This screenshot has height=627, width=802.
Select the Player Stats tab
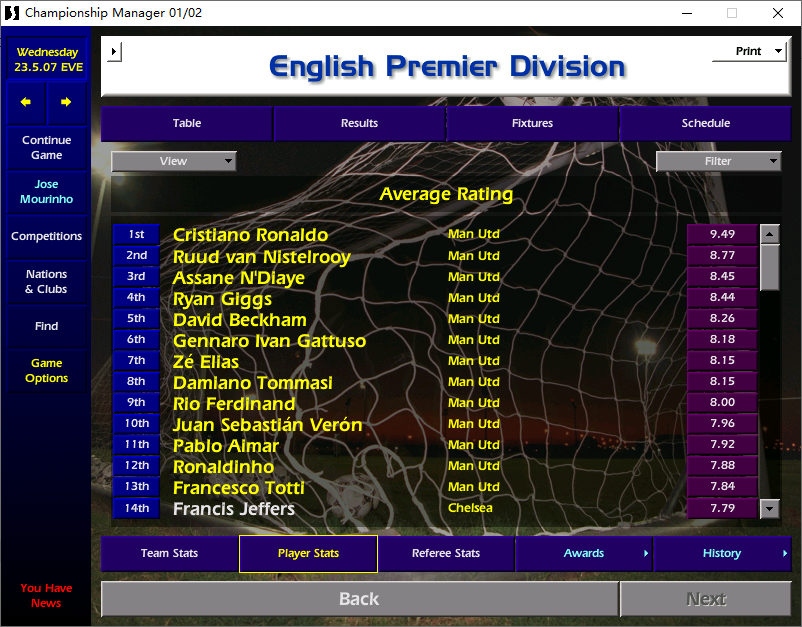308,553
